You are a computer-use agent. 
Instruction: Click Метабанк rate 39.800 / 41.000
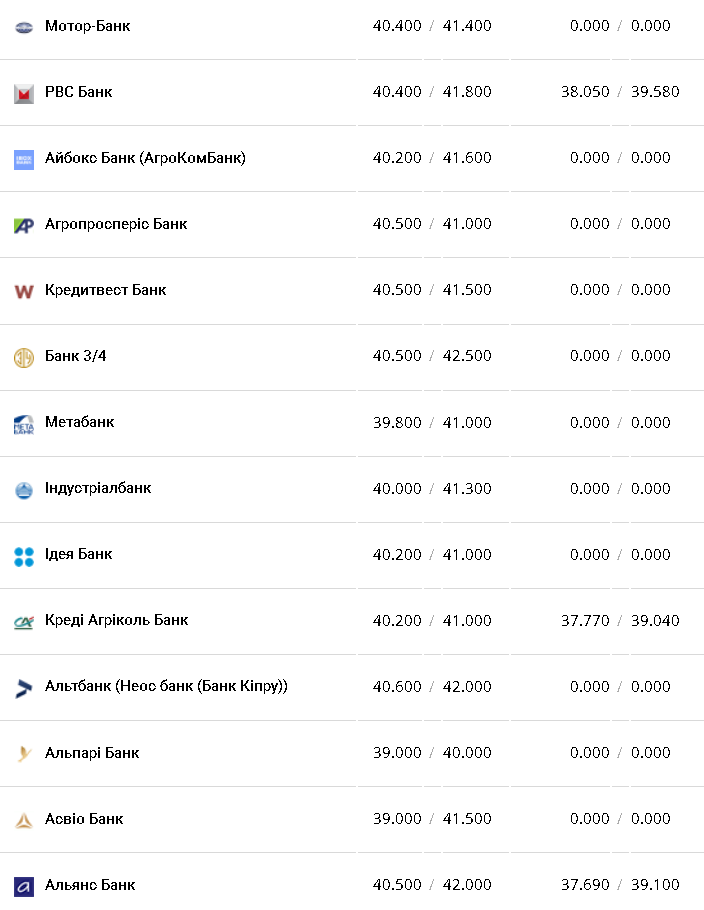432,422
